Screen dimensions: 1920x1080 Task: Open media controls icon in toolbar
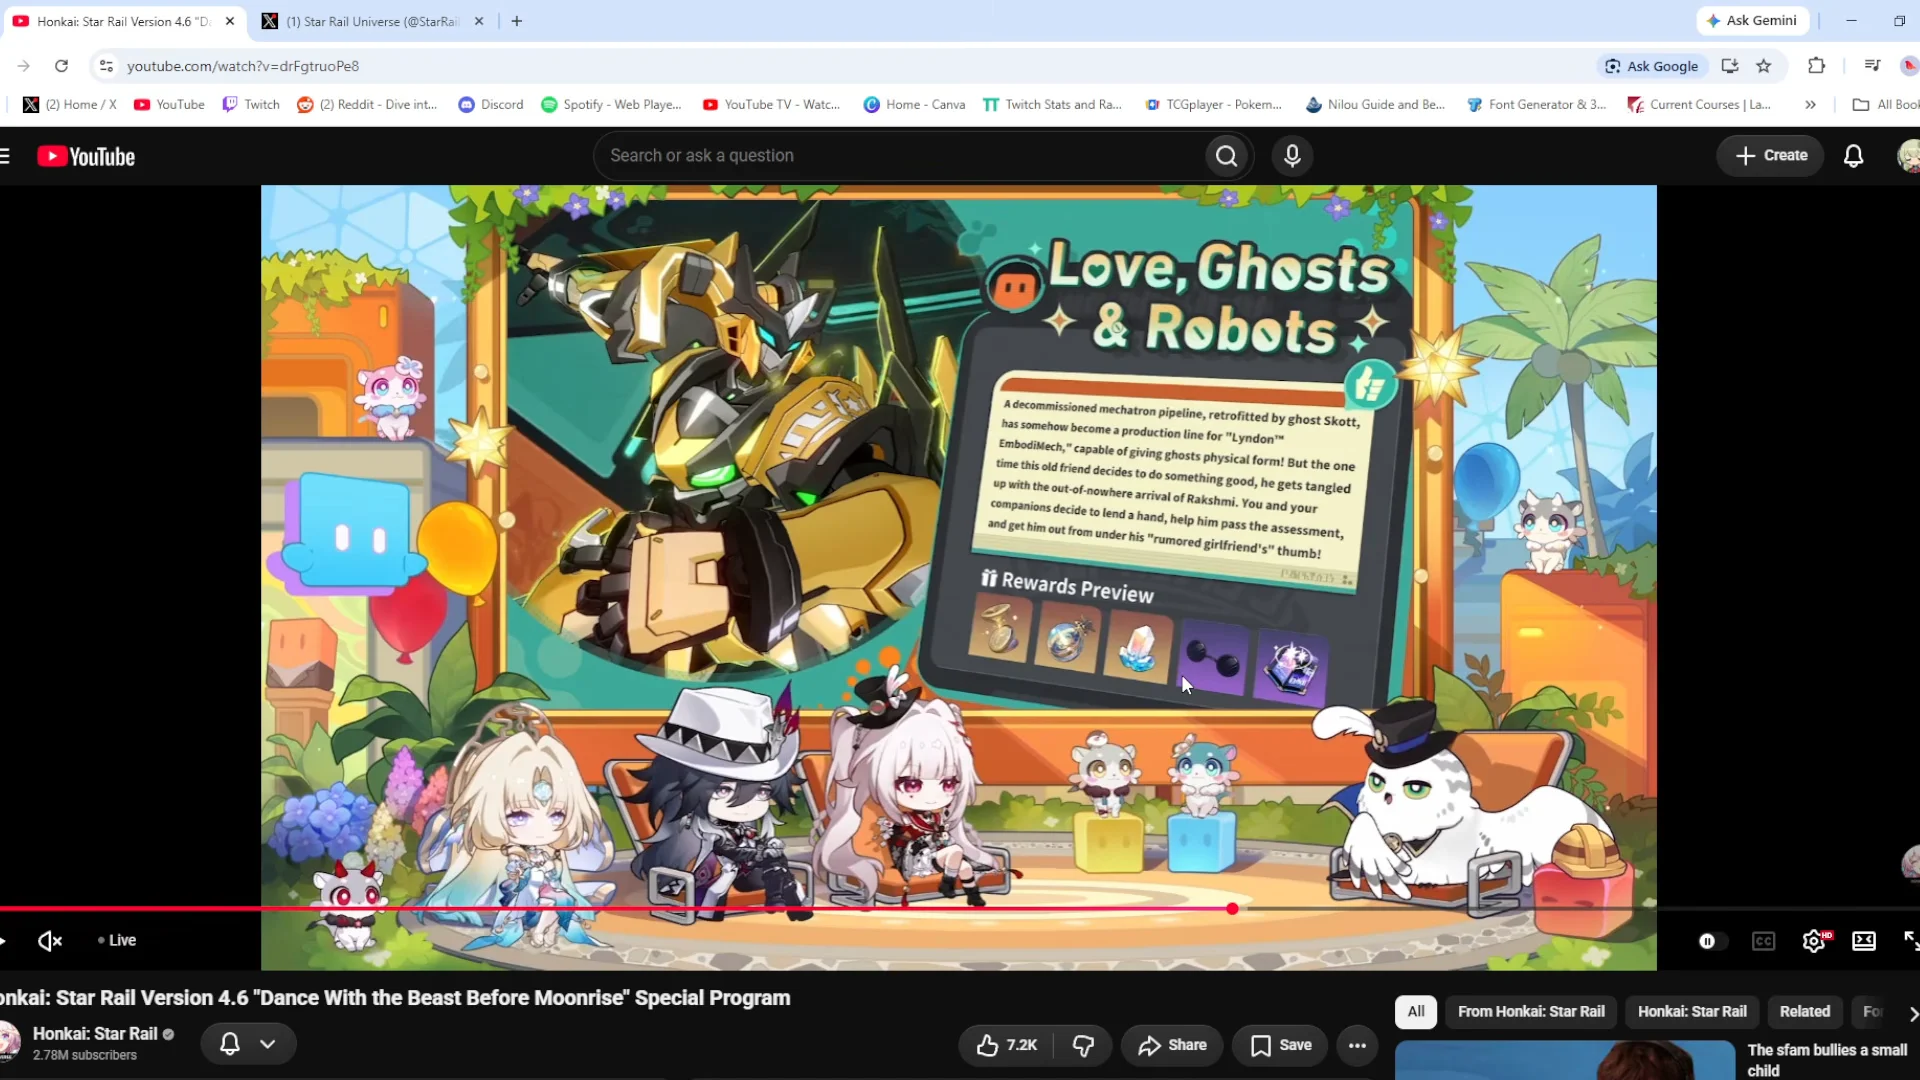(x=1872, y=66)
